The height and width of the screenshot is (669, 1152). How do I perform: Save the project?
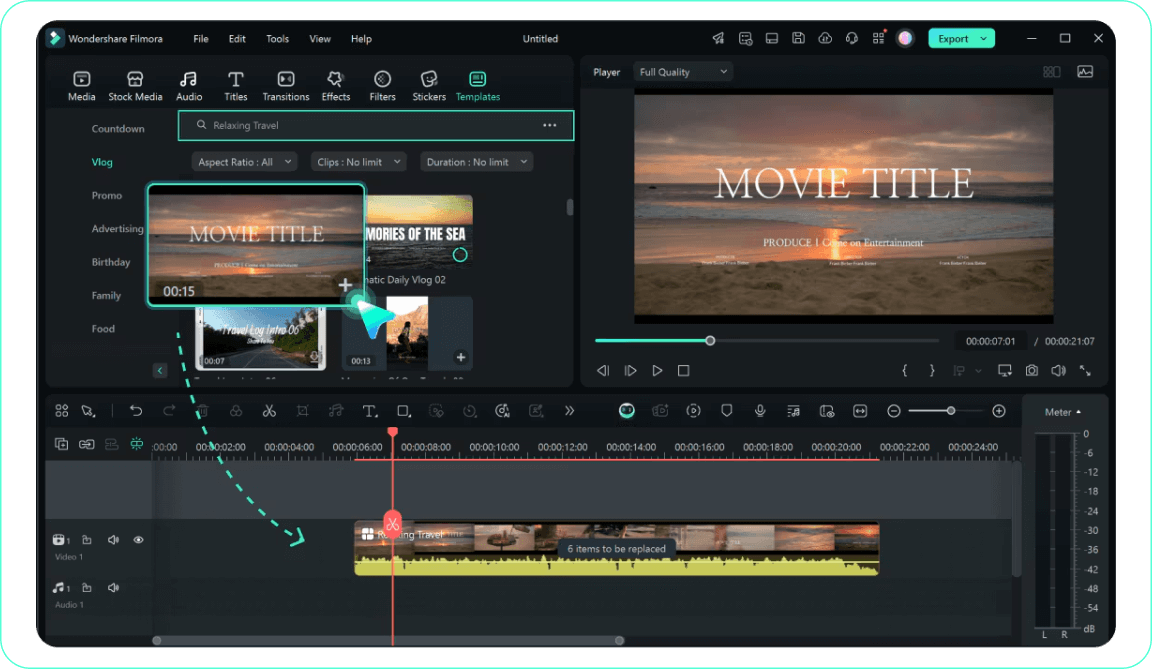(x=798, y=39)
